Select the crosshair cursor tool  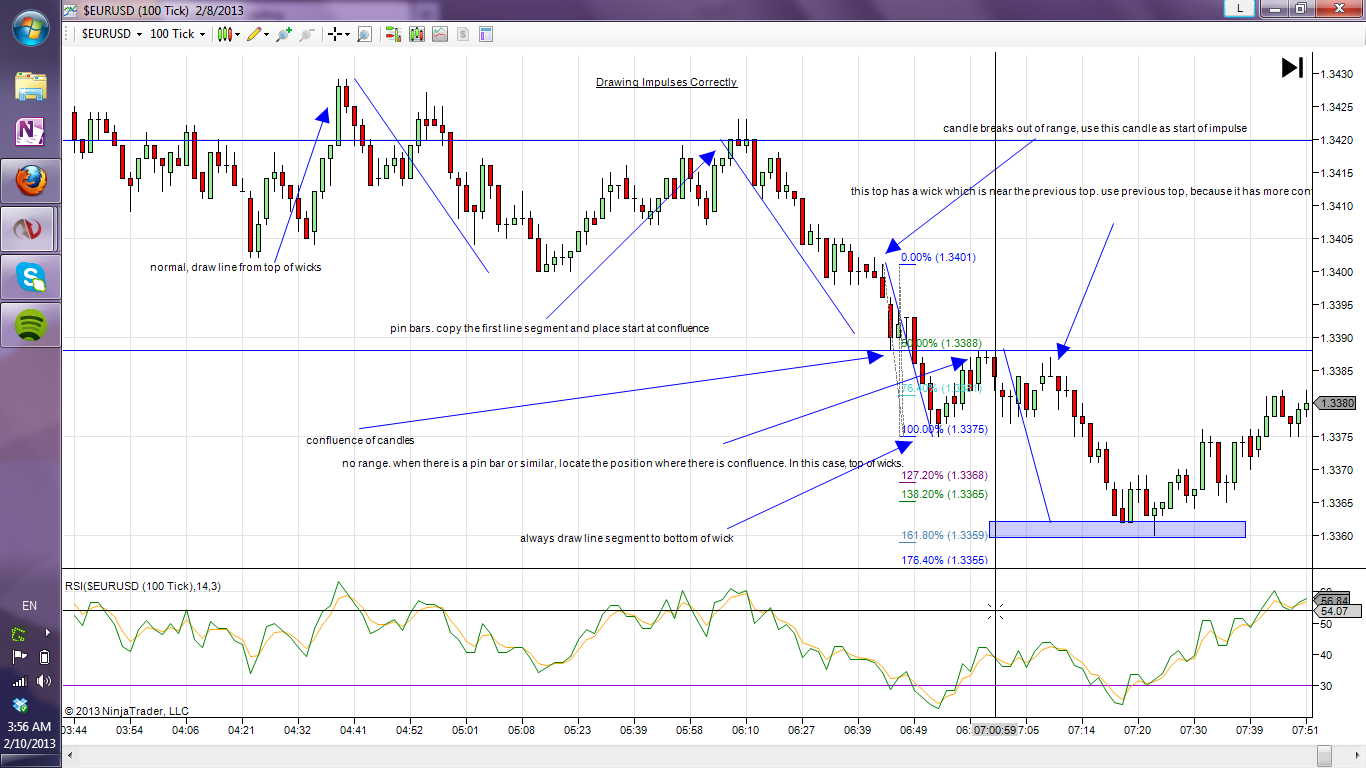[336, 34]
